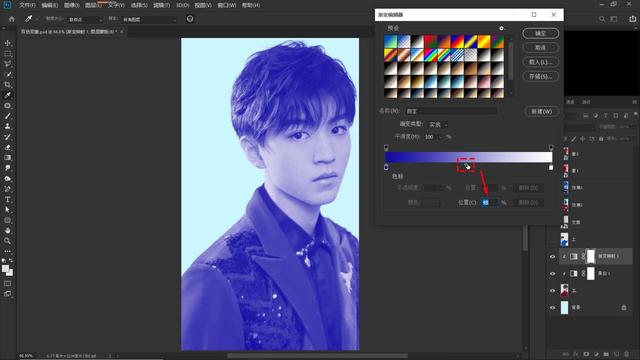The width and height of the screenshot is (640, 360).
Task: Hide the black-white adjustment layer
Action: [553, 274]
